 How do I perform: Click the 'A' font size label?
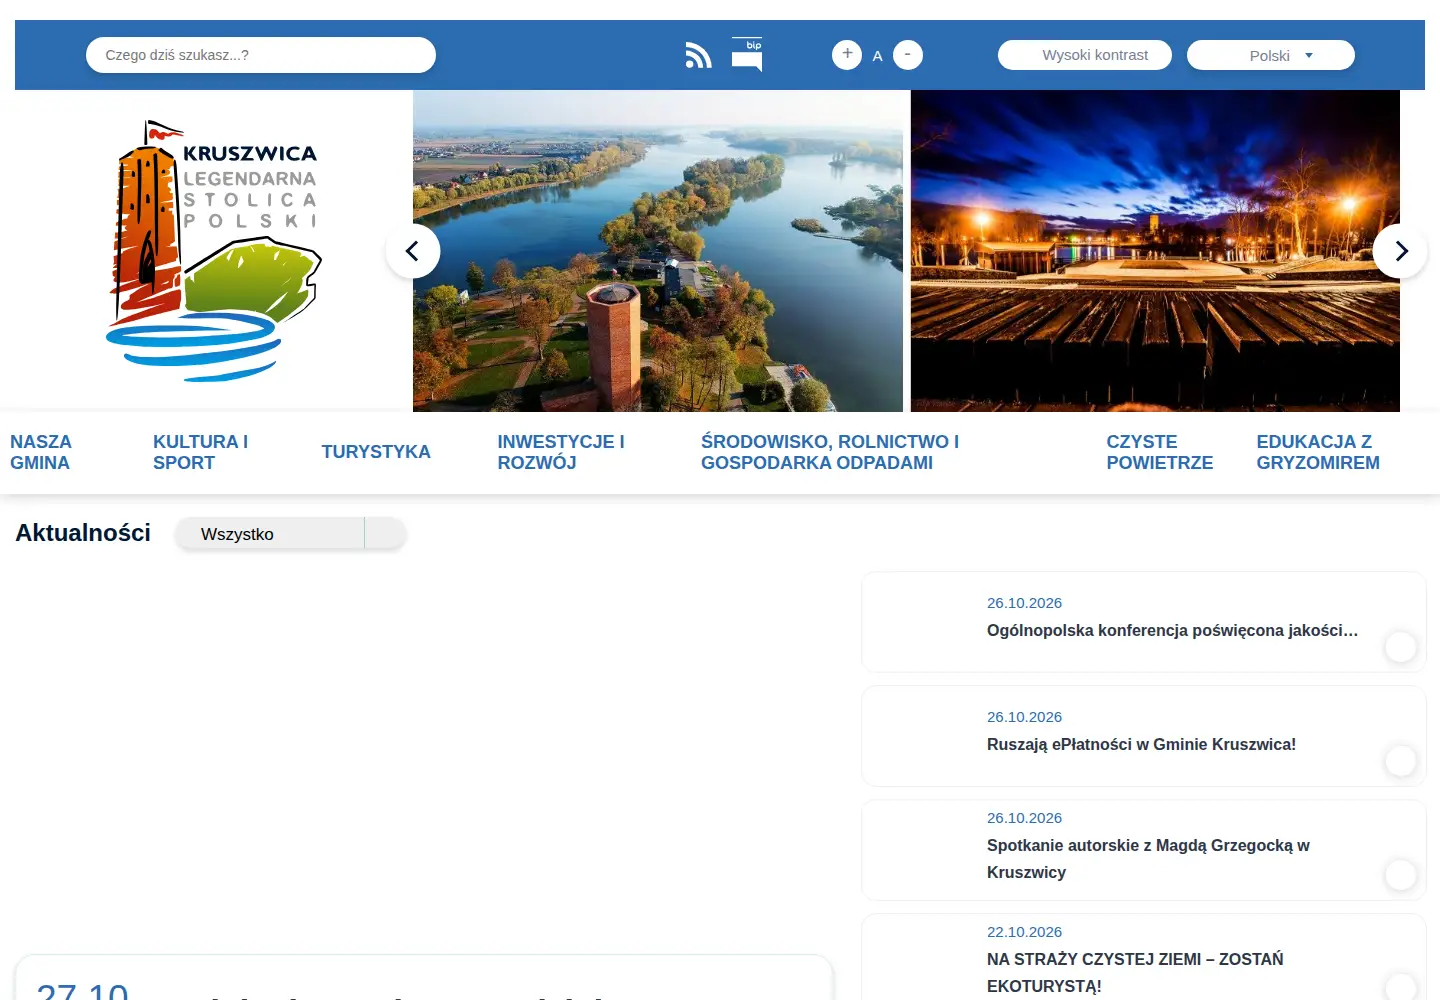click(877, 56)
